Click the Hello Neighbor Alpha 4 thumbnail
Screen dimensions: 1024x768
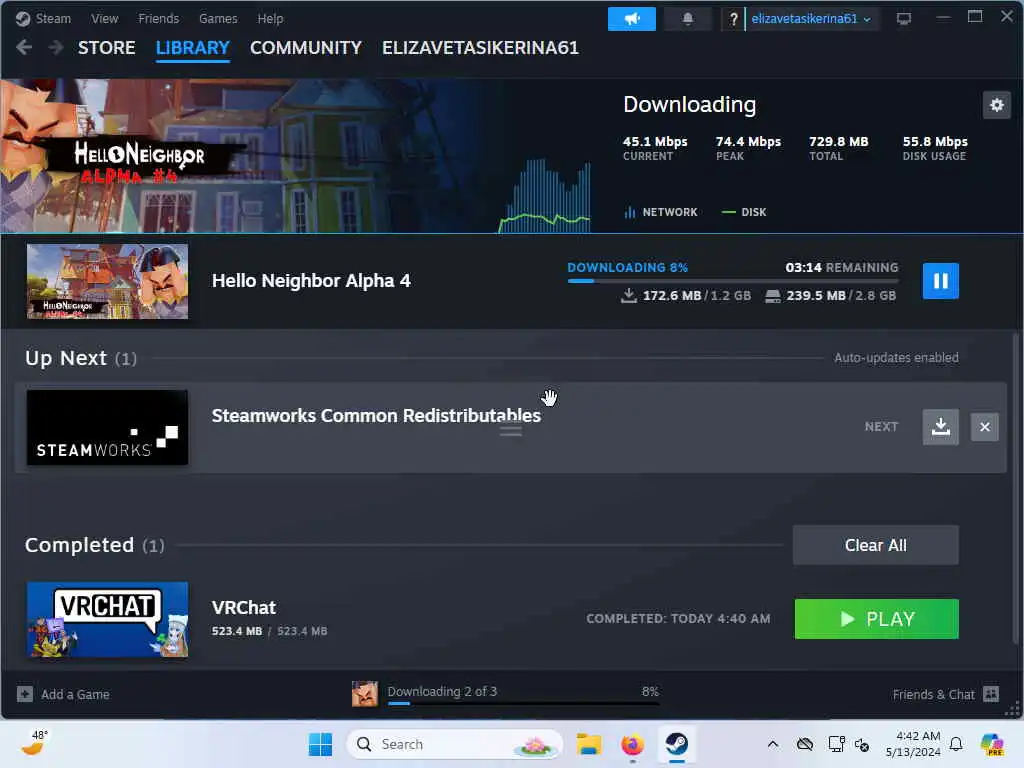click(x=107, y=281)
